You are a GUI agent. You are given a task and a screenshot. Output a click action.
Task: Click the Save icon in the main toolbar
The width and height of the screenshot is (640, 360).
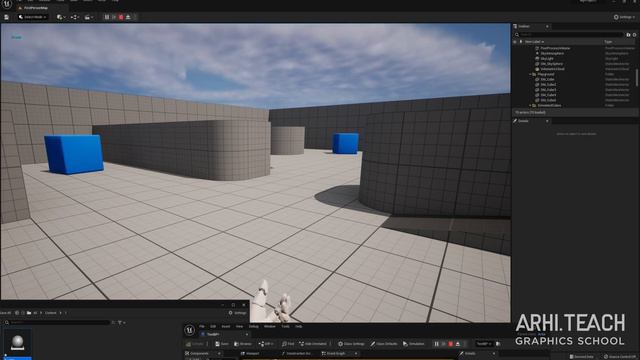point(6,17)
